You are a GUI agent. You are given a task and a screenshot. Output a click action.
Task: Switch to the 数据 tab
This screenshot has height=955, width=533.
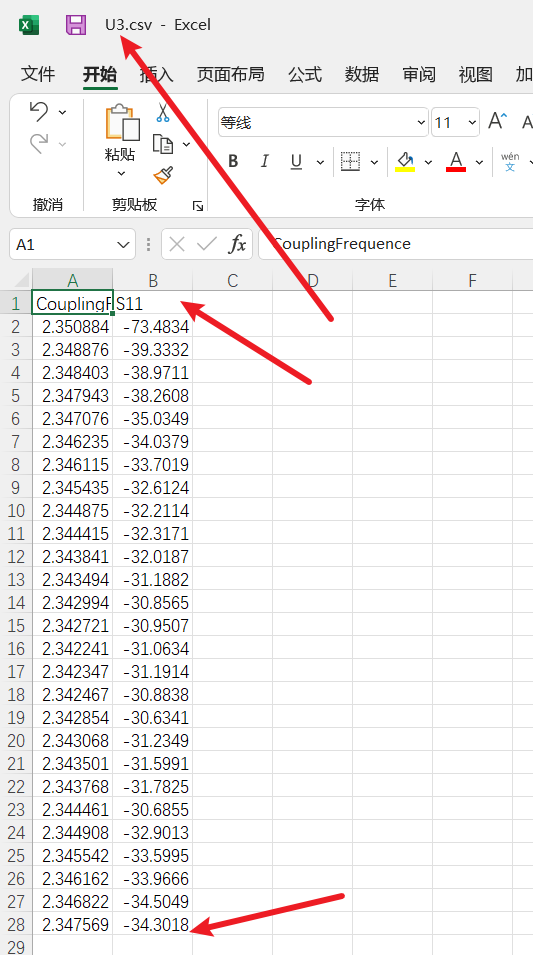pyautogui.click(x=362, y=74)
